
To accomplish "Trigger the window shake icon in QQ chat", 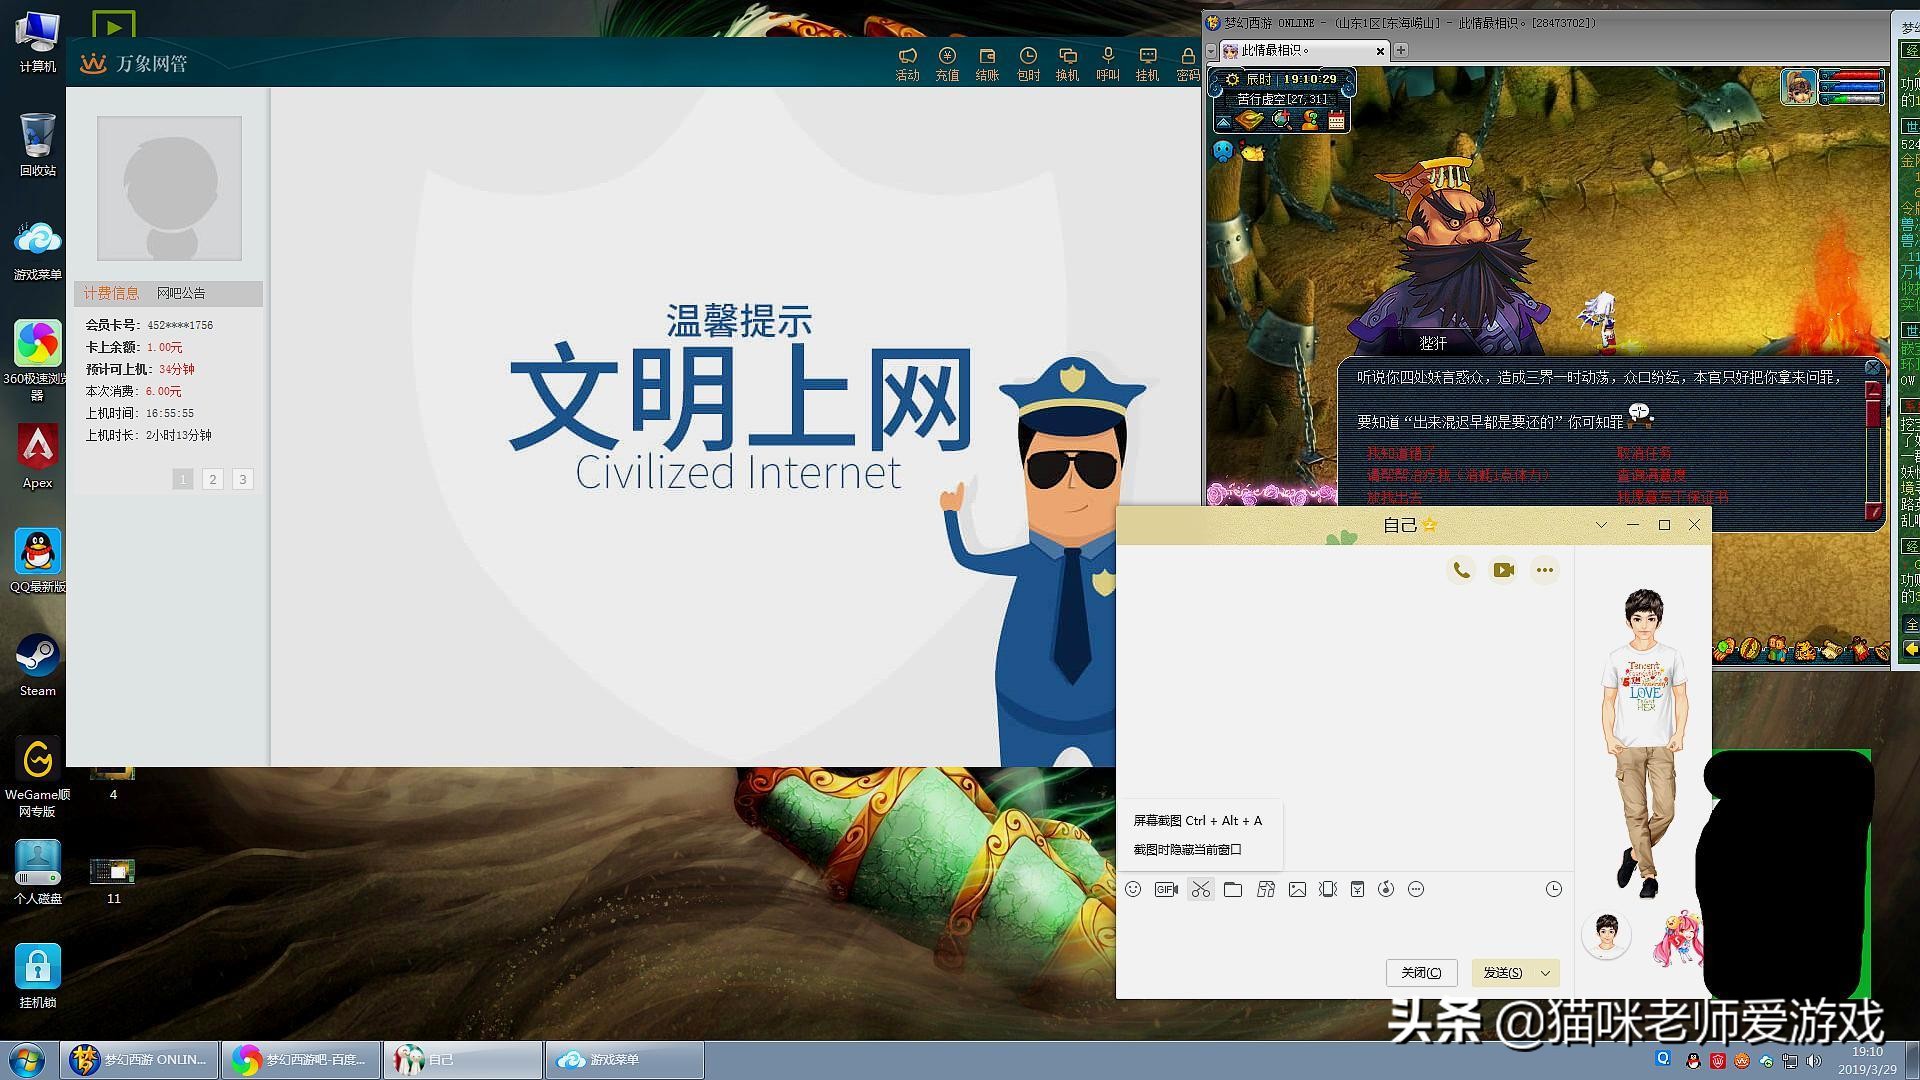I will (x=1327, y=889).
